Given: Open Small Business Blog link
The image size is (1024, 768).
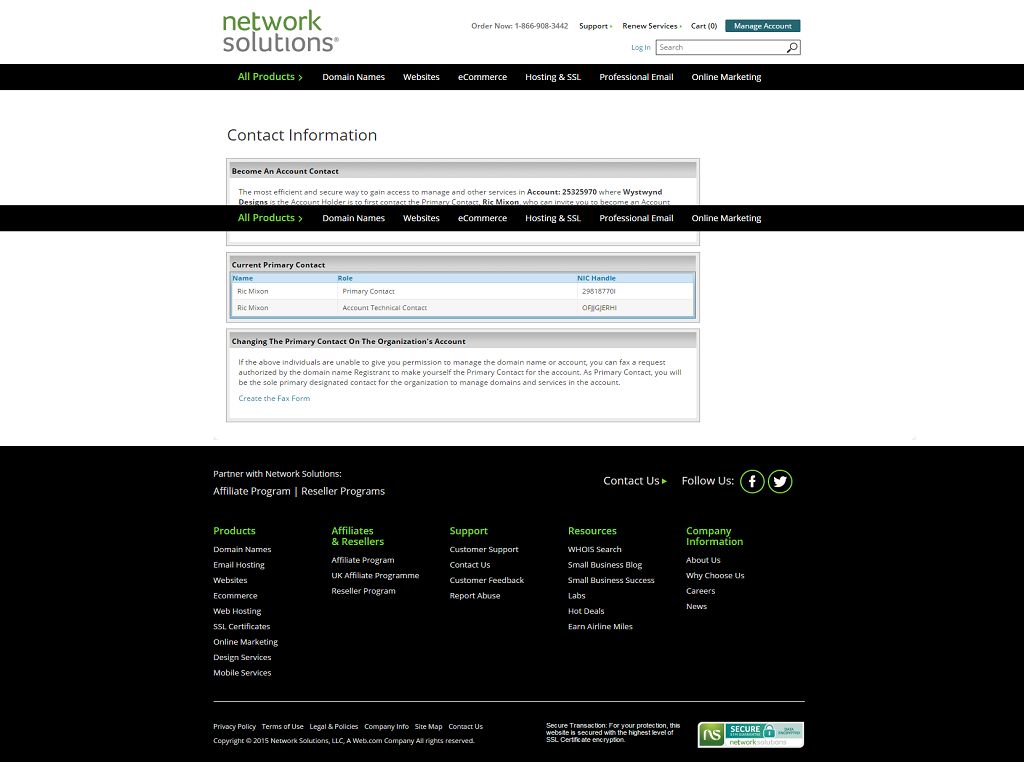Looking at the screenshot, I should coord(605,565).
